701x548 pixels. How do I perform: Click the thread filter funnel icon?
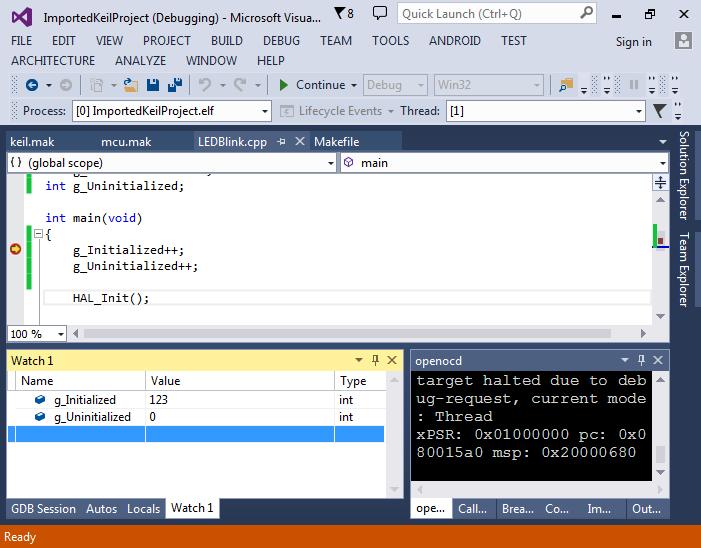[659, 110]
